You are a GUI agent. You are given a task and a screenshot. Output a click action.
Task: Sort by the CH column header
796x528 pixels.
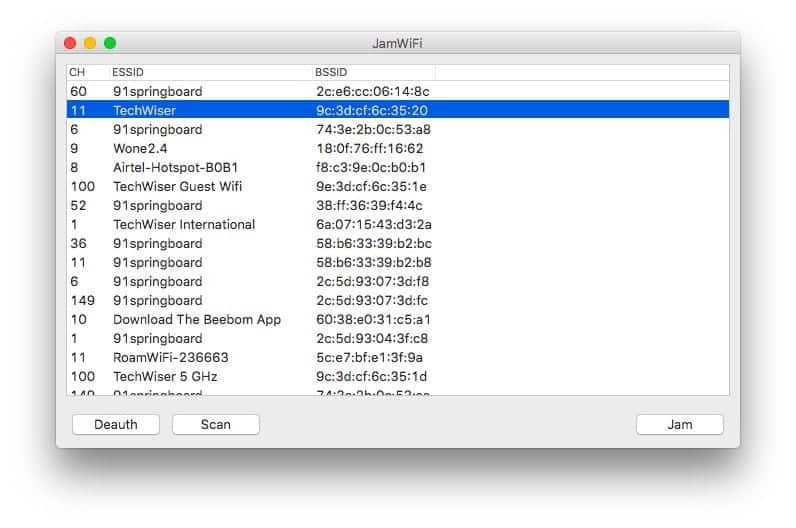click(88, 72)
